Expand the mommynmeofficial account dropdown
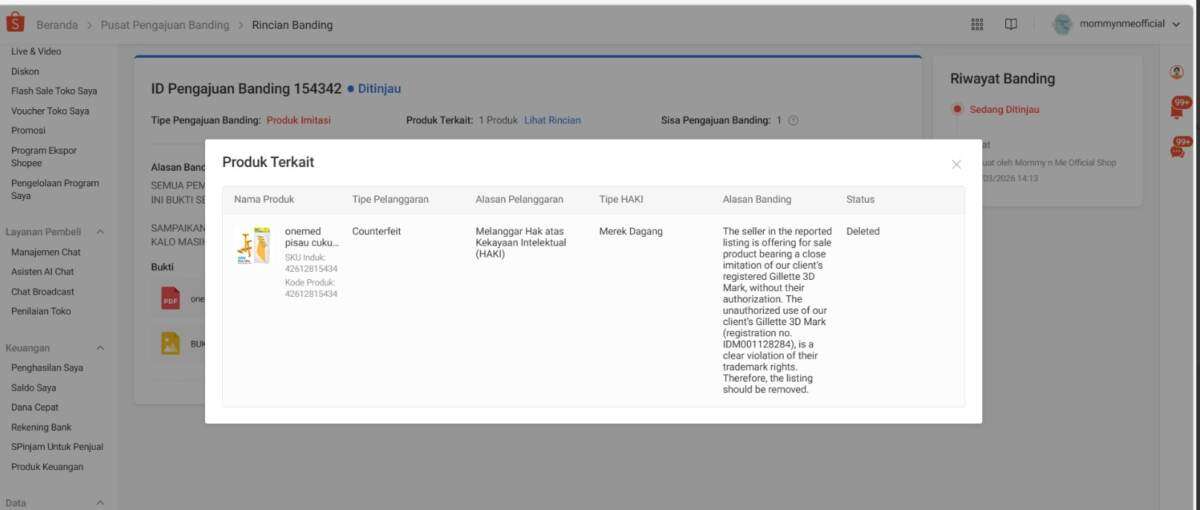This screenshot has height=510, width=1200. click(x=1175, y=24)
